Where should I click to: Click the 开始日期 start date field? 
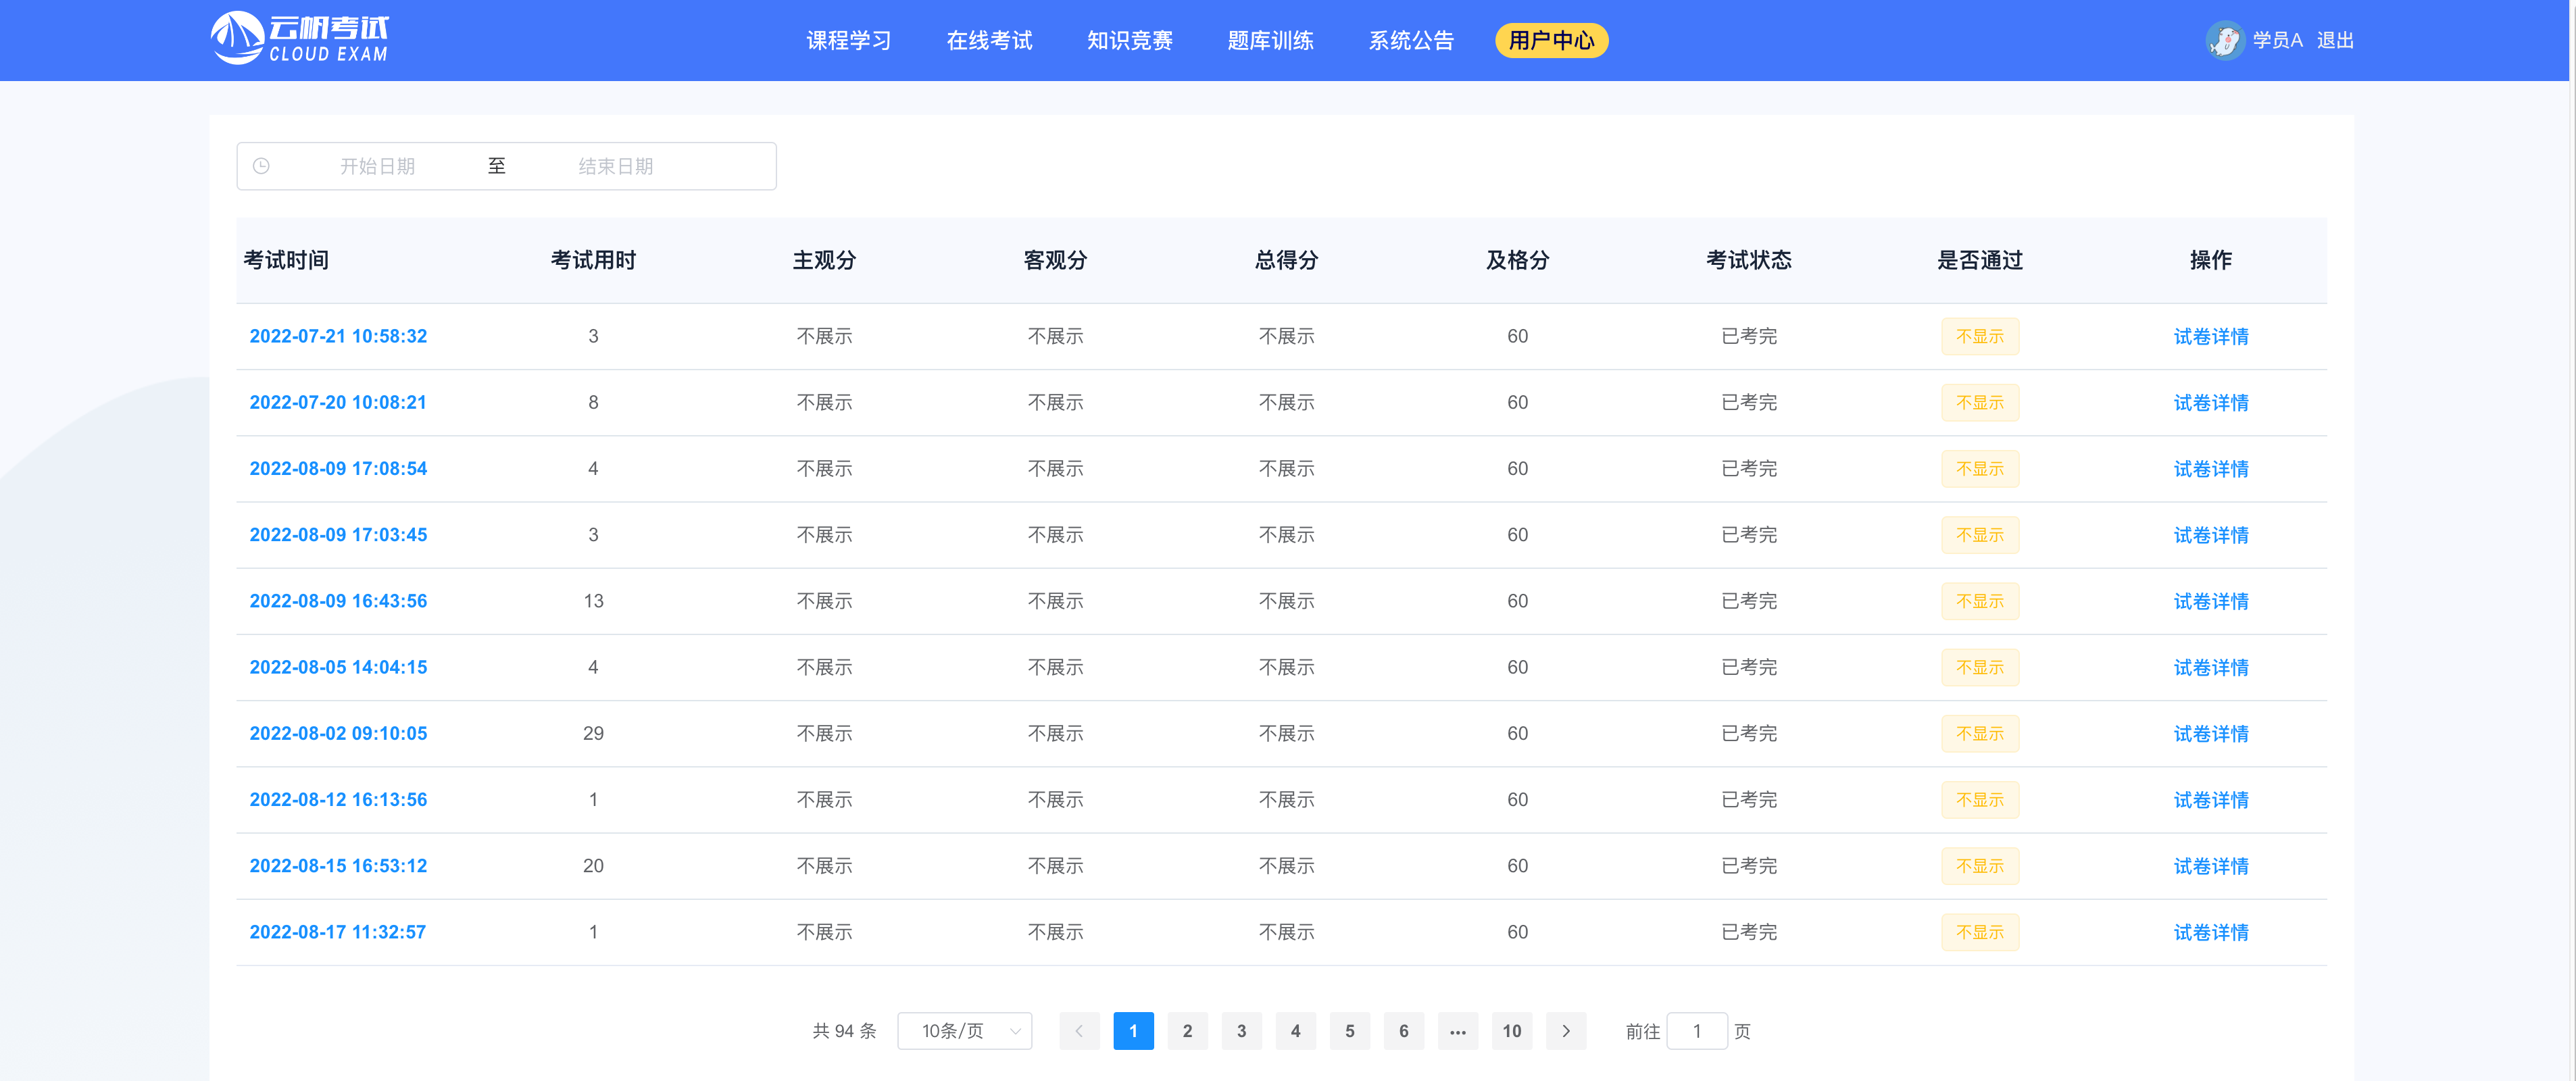pyautogui.click(x=377, y=166)
